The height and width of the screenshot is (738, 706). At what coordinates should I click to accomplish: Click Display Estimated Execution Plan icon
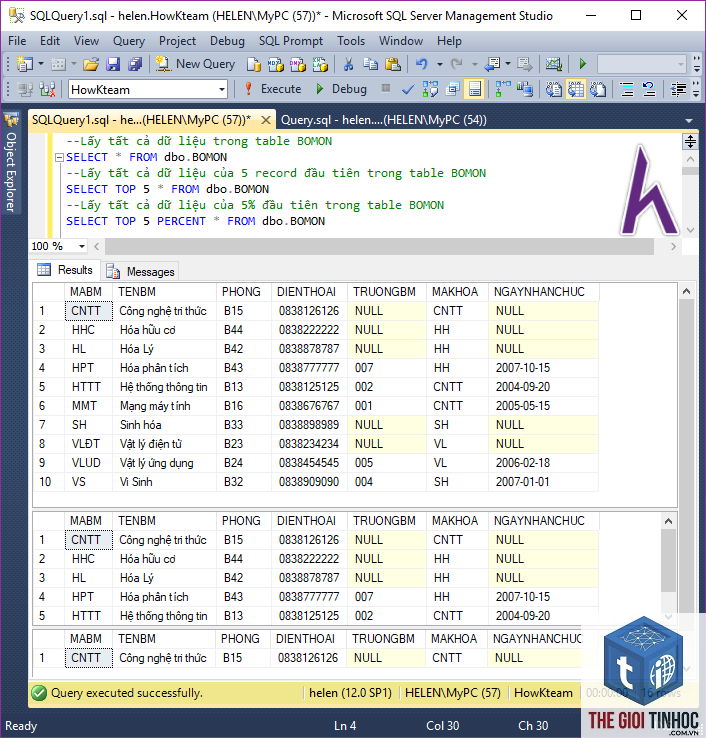click(430, 89)
